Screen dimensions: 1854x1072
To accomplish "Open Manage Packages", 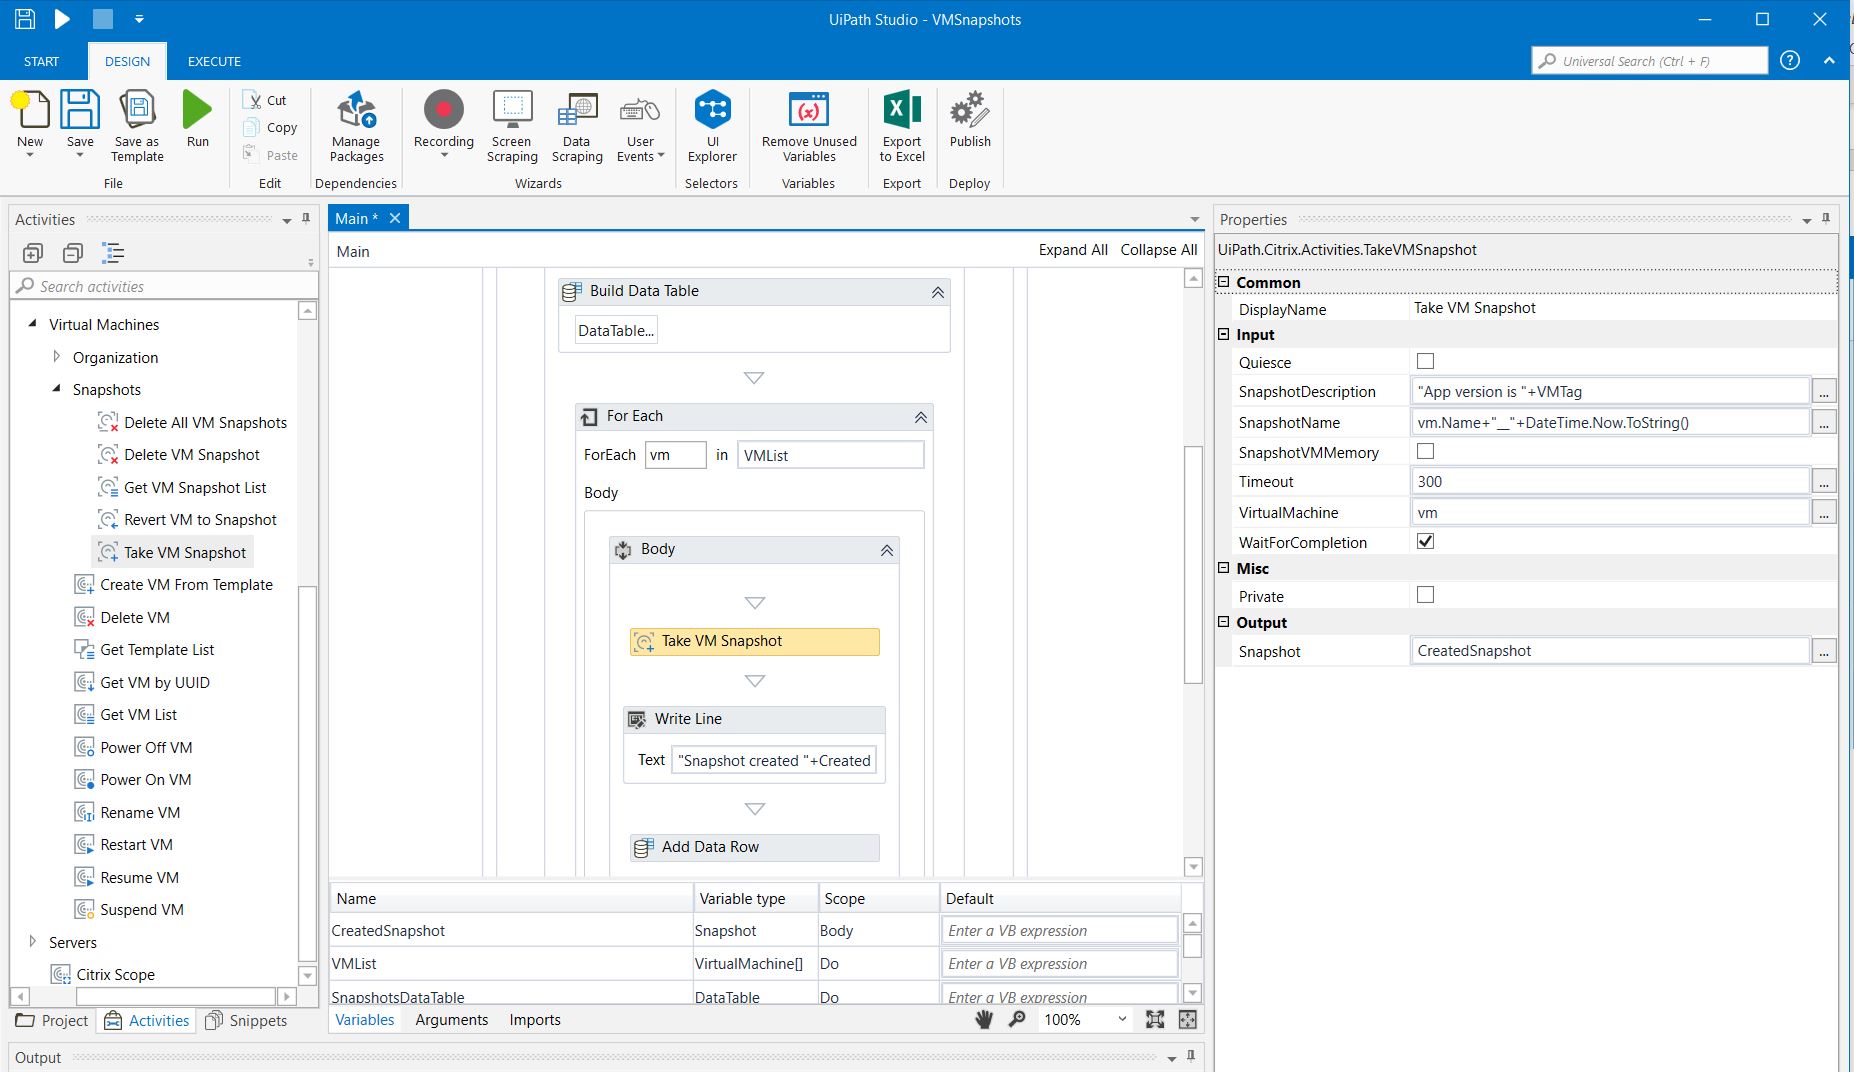I will (356, 110).
